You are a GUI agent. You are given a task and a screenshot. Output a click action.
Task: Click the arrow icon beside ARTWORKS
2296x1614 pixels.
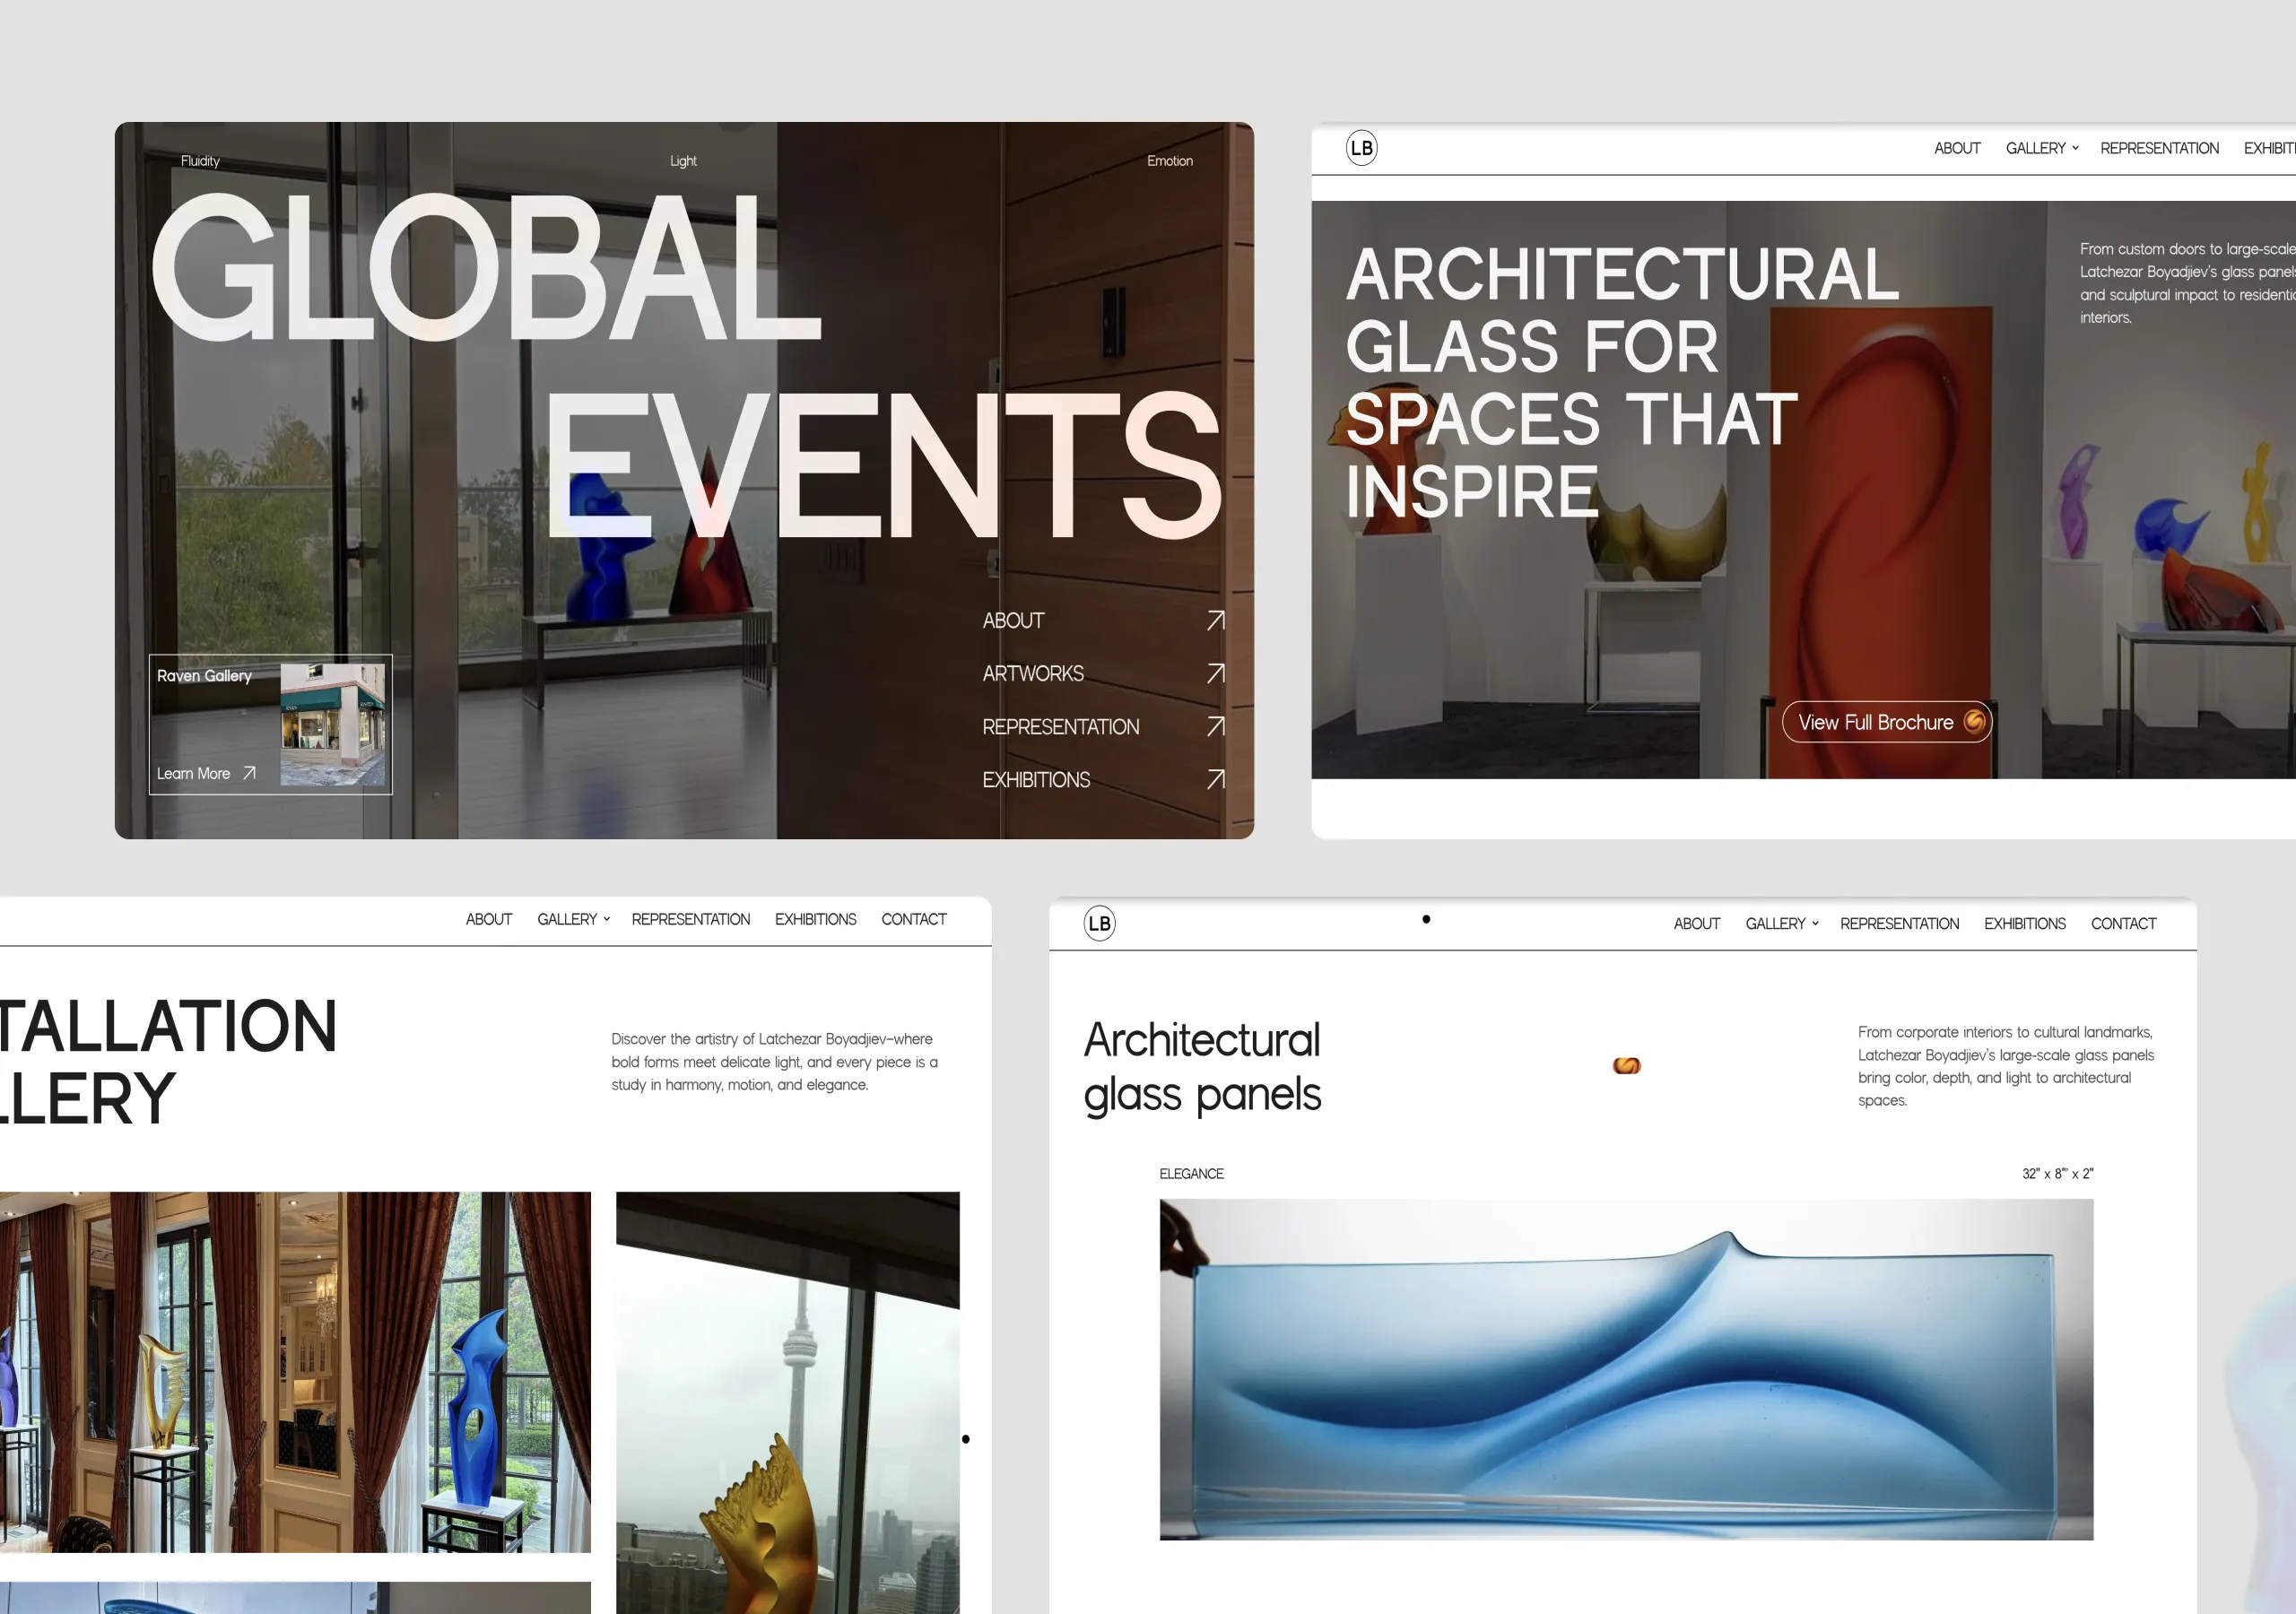tap(1216, 673)
